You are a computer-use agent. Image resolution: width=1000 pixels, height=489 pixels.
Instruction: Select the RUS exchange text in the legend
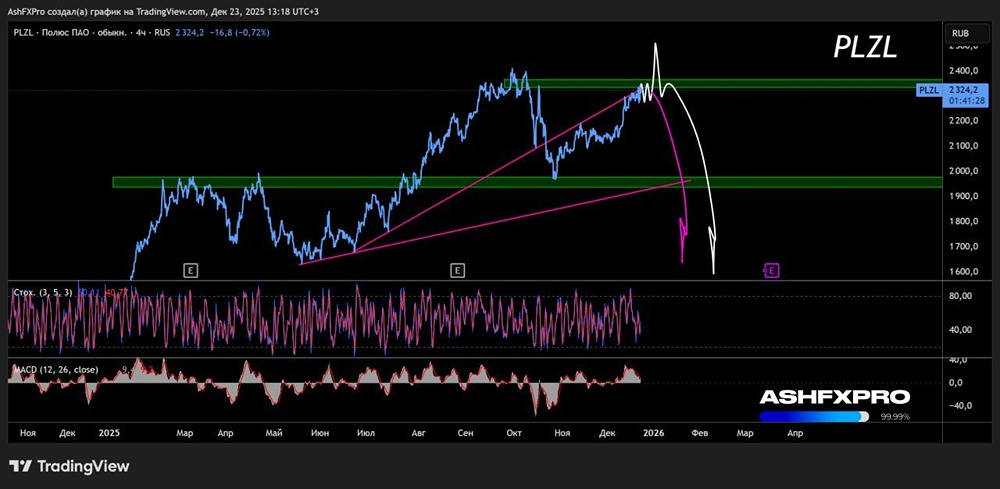[x=161, y=32]
